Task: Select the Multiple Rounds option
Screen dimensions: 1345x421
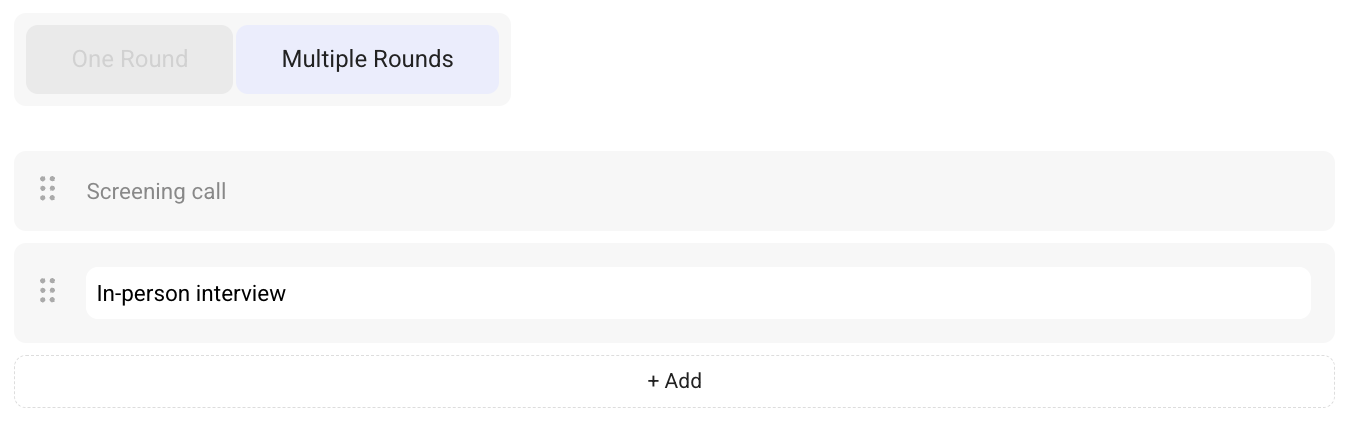Action: pos(367,59)
